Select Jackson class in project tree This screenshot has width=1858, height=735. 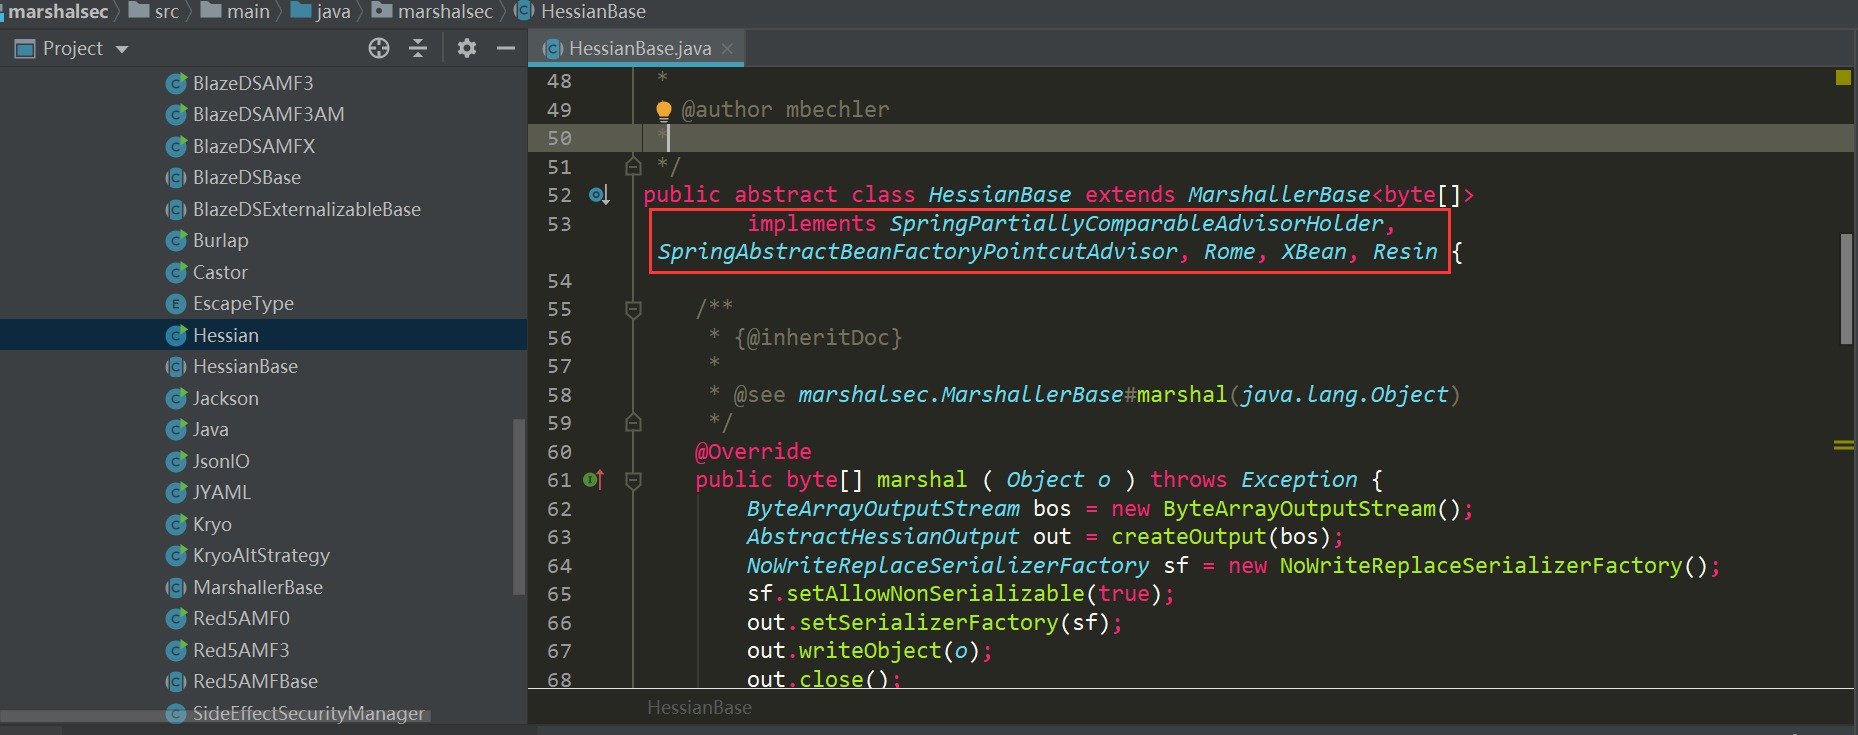tap(225, 398)
